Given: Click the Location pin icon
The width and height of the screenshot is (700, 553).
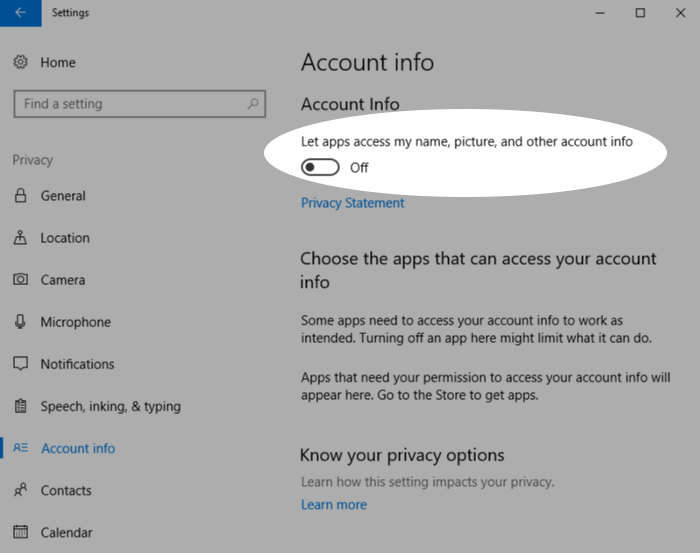Looking at the screenshot, I should [20, 237].
